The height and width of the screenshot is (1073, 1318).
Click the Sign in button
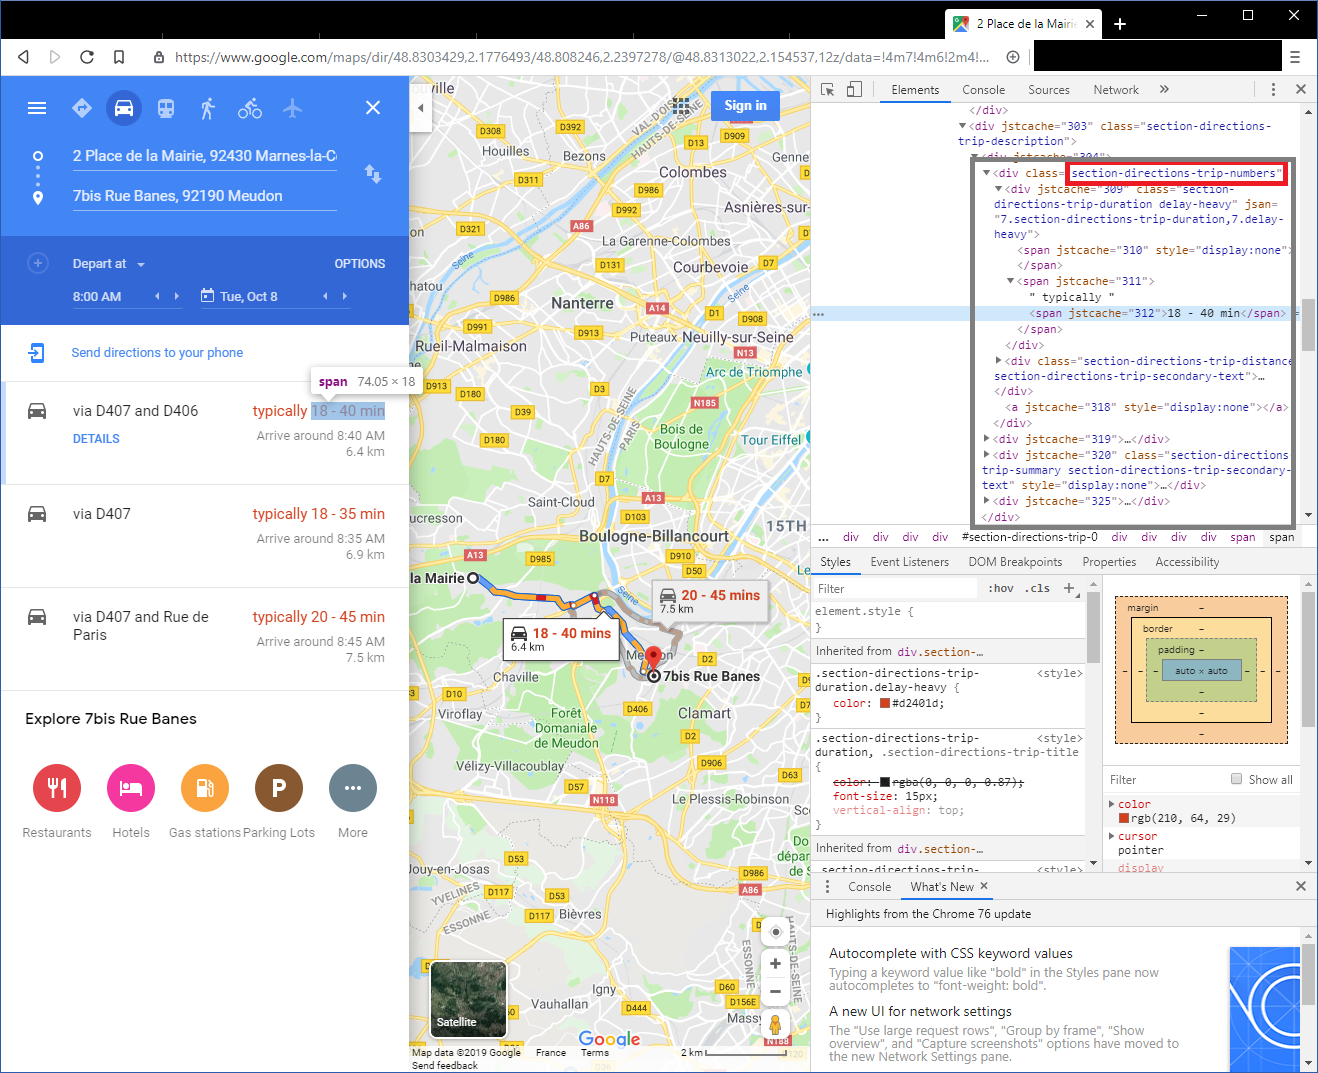click(x=745, y=105)
